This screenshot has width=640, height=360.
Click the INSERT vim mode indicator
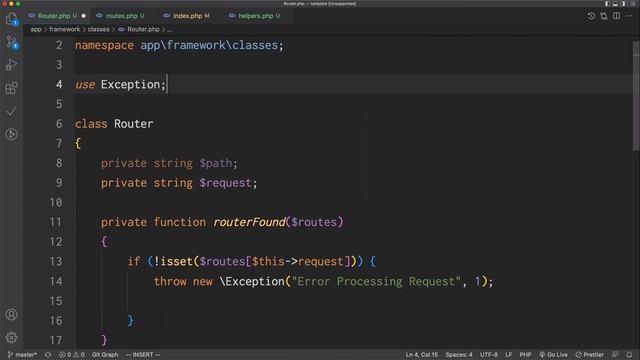click(143, 355)
